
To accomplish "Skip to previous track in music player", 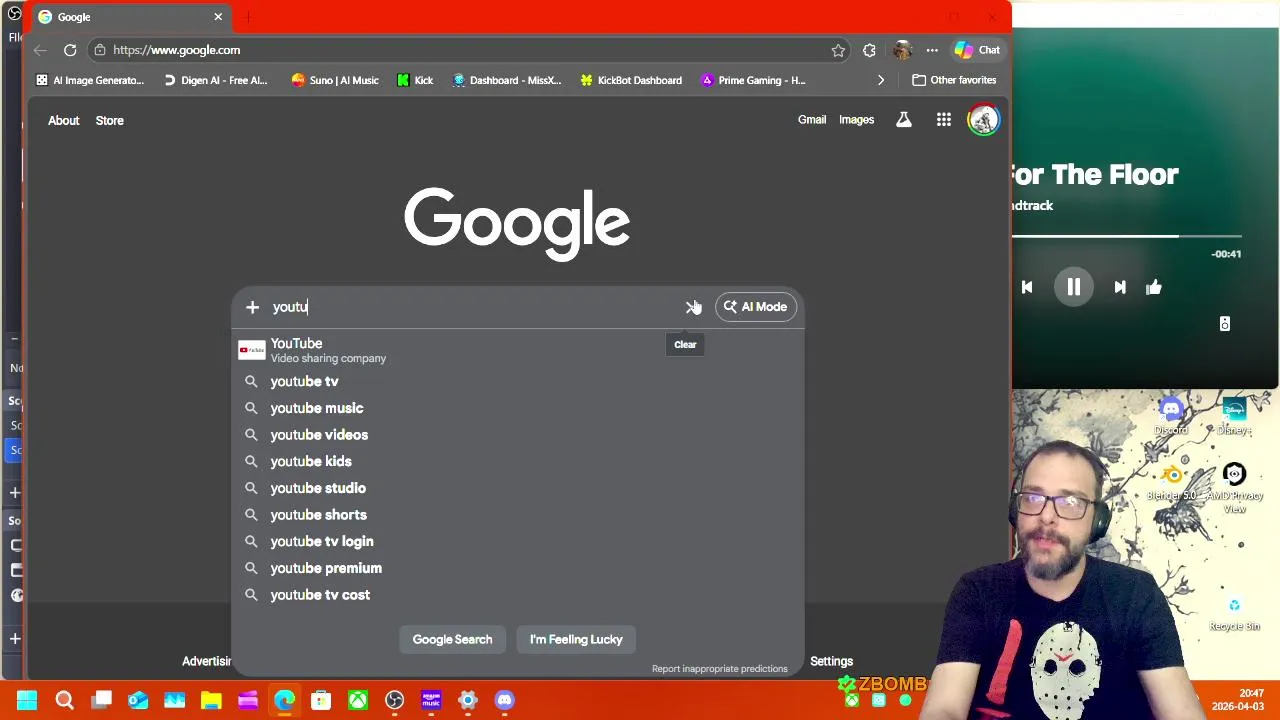I will tap(1027, 287).
